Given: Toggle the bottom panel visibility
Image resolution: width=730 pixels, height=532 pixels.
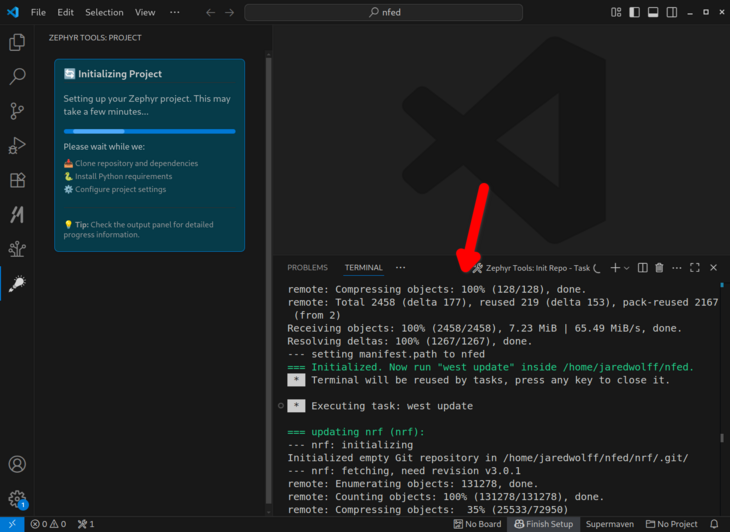Looking at the screenshot, I should point(653,12).
